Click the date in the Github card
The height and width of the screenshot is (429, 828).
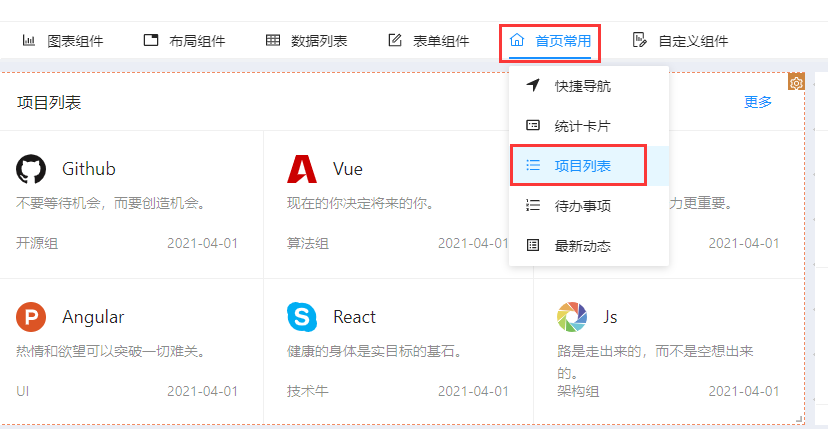tap(203, 243)
